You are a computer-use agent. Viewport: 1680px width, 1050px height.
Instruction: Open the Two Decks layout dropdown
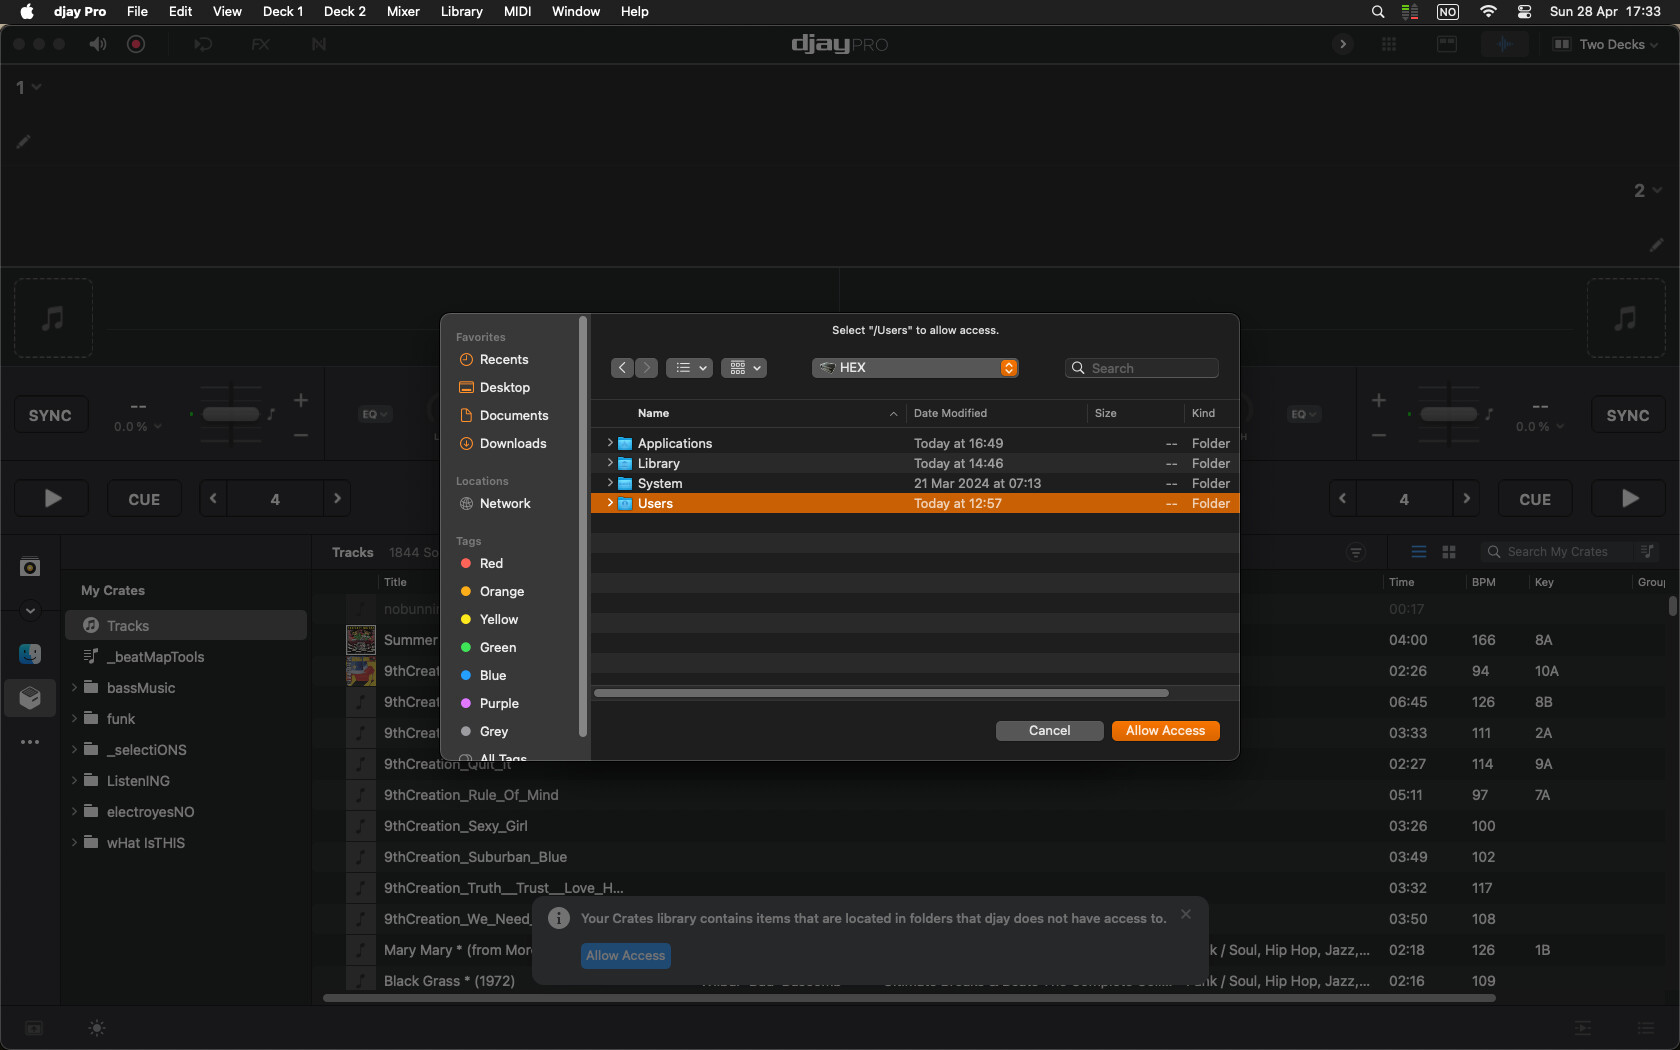point(1606,44)
